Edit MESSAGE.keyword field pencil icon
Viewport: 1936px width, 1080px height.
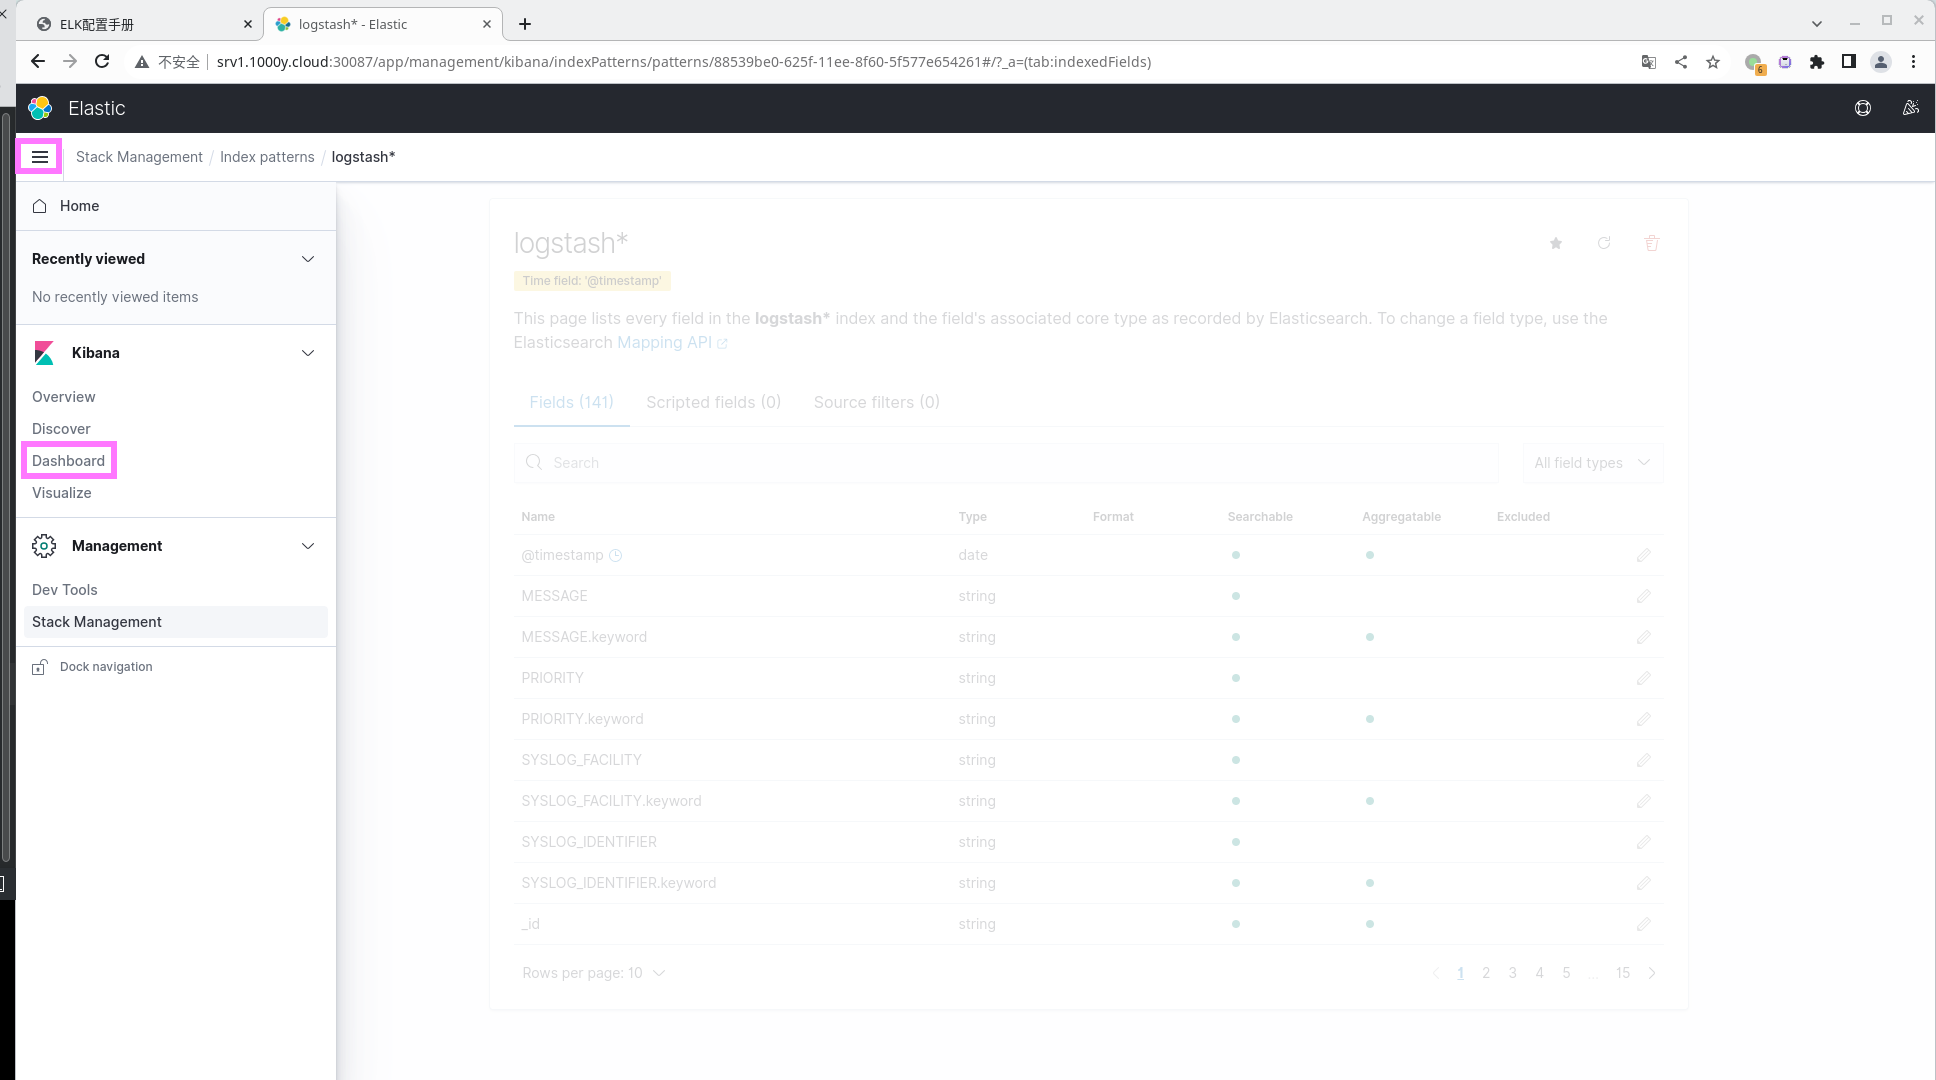pos(1643,637)
